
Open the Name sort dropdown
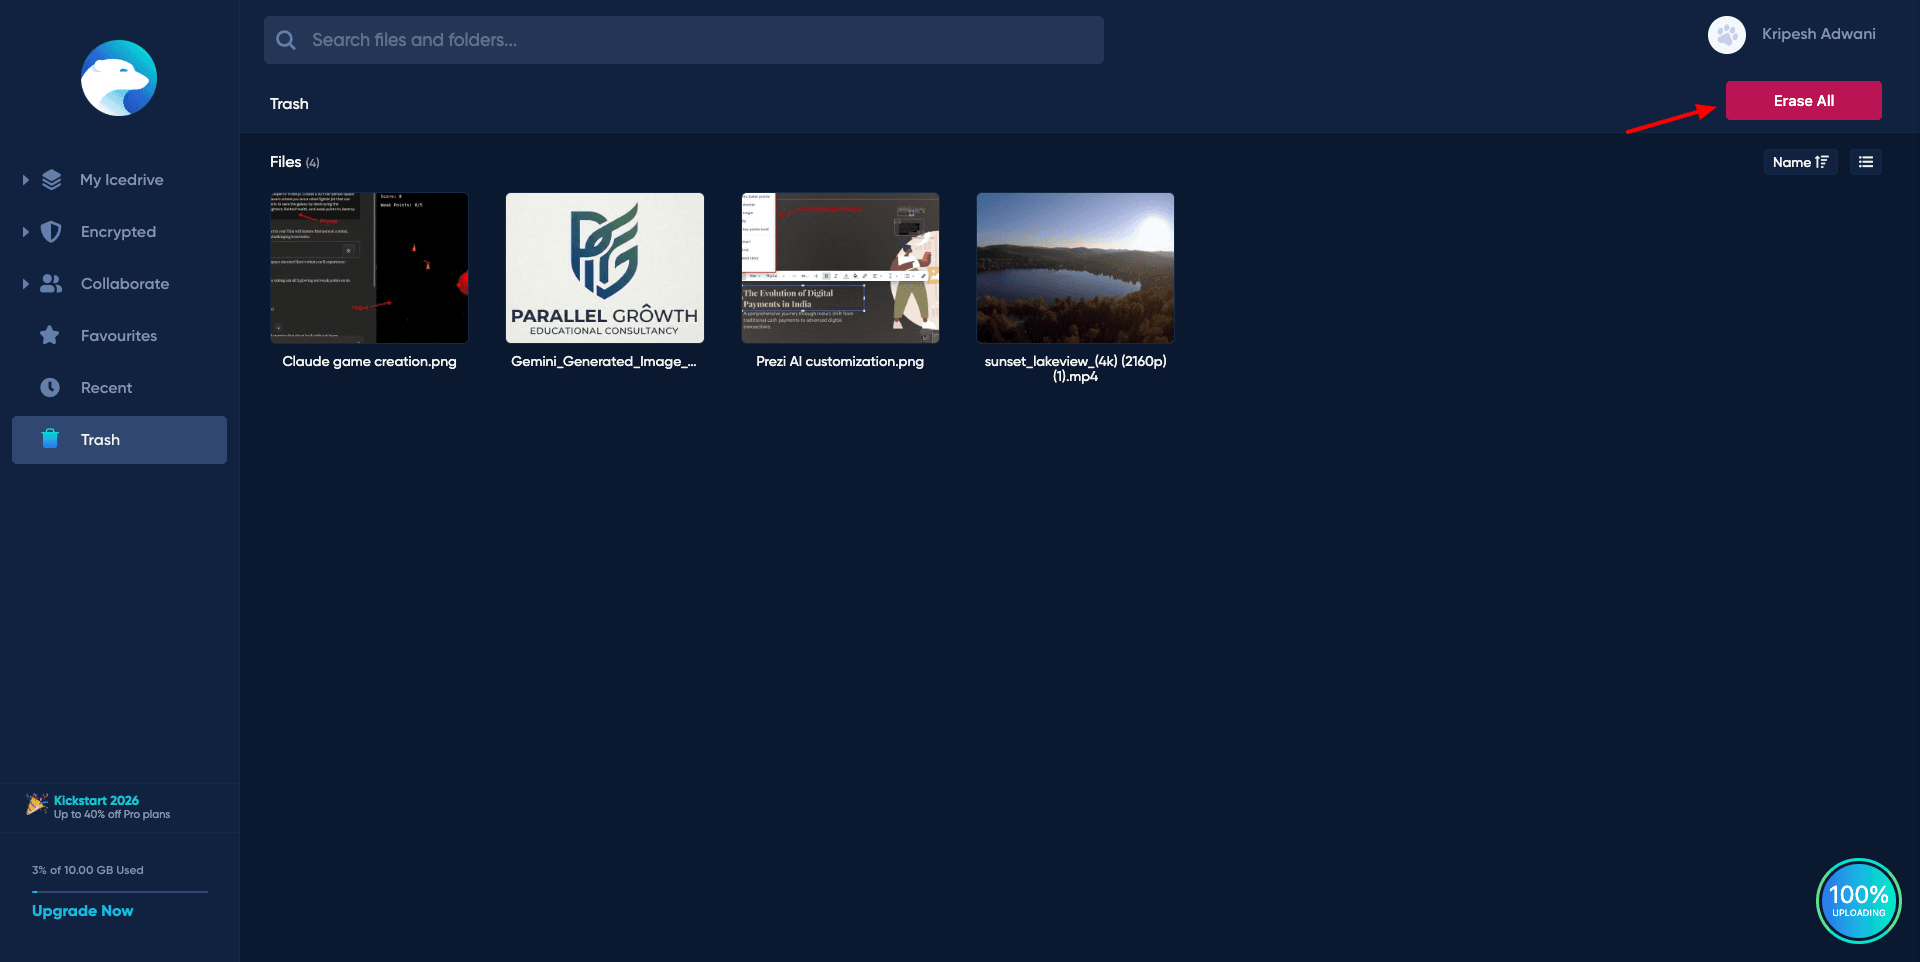coord(1799,162)
